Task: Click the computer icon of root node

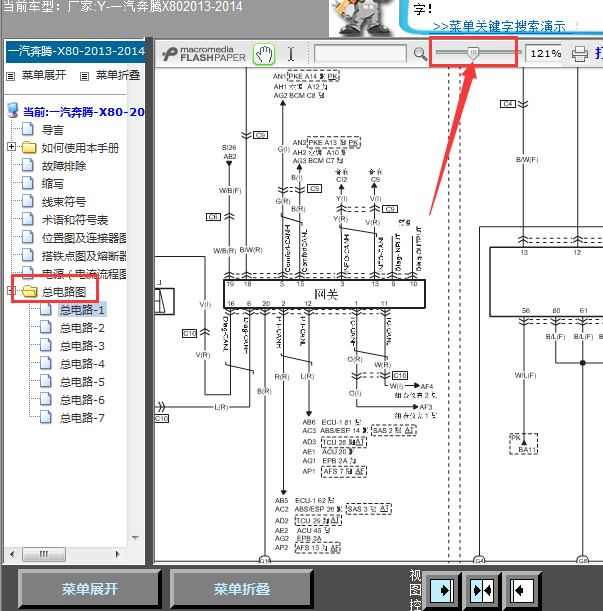Action: pos(13,110)
